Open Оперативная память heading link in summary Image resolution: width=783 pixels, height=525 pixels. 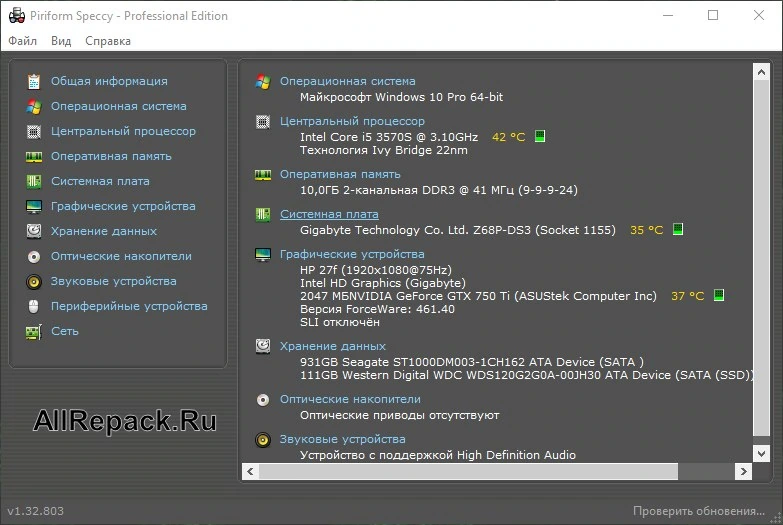(x=340, y=174)
